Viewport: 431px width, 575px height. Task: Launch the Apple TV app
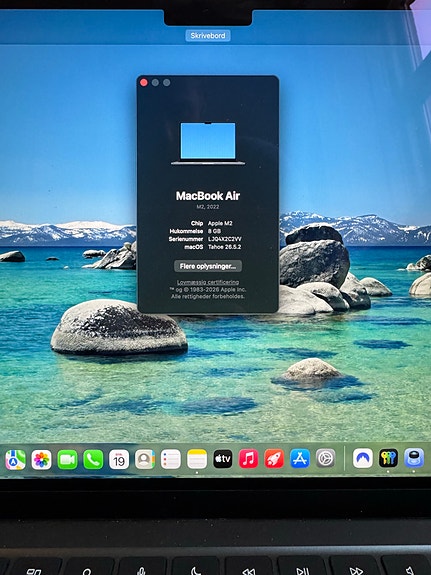[x=223, y=459]
